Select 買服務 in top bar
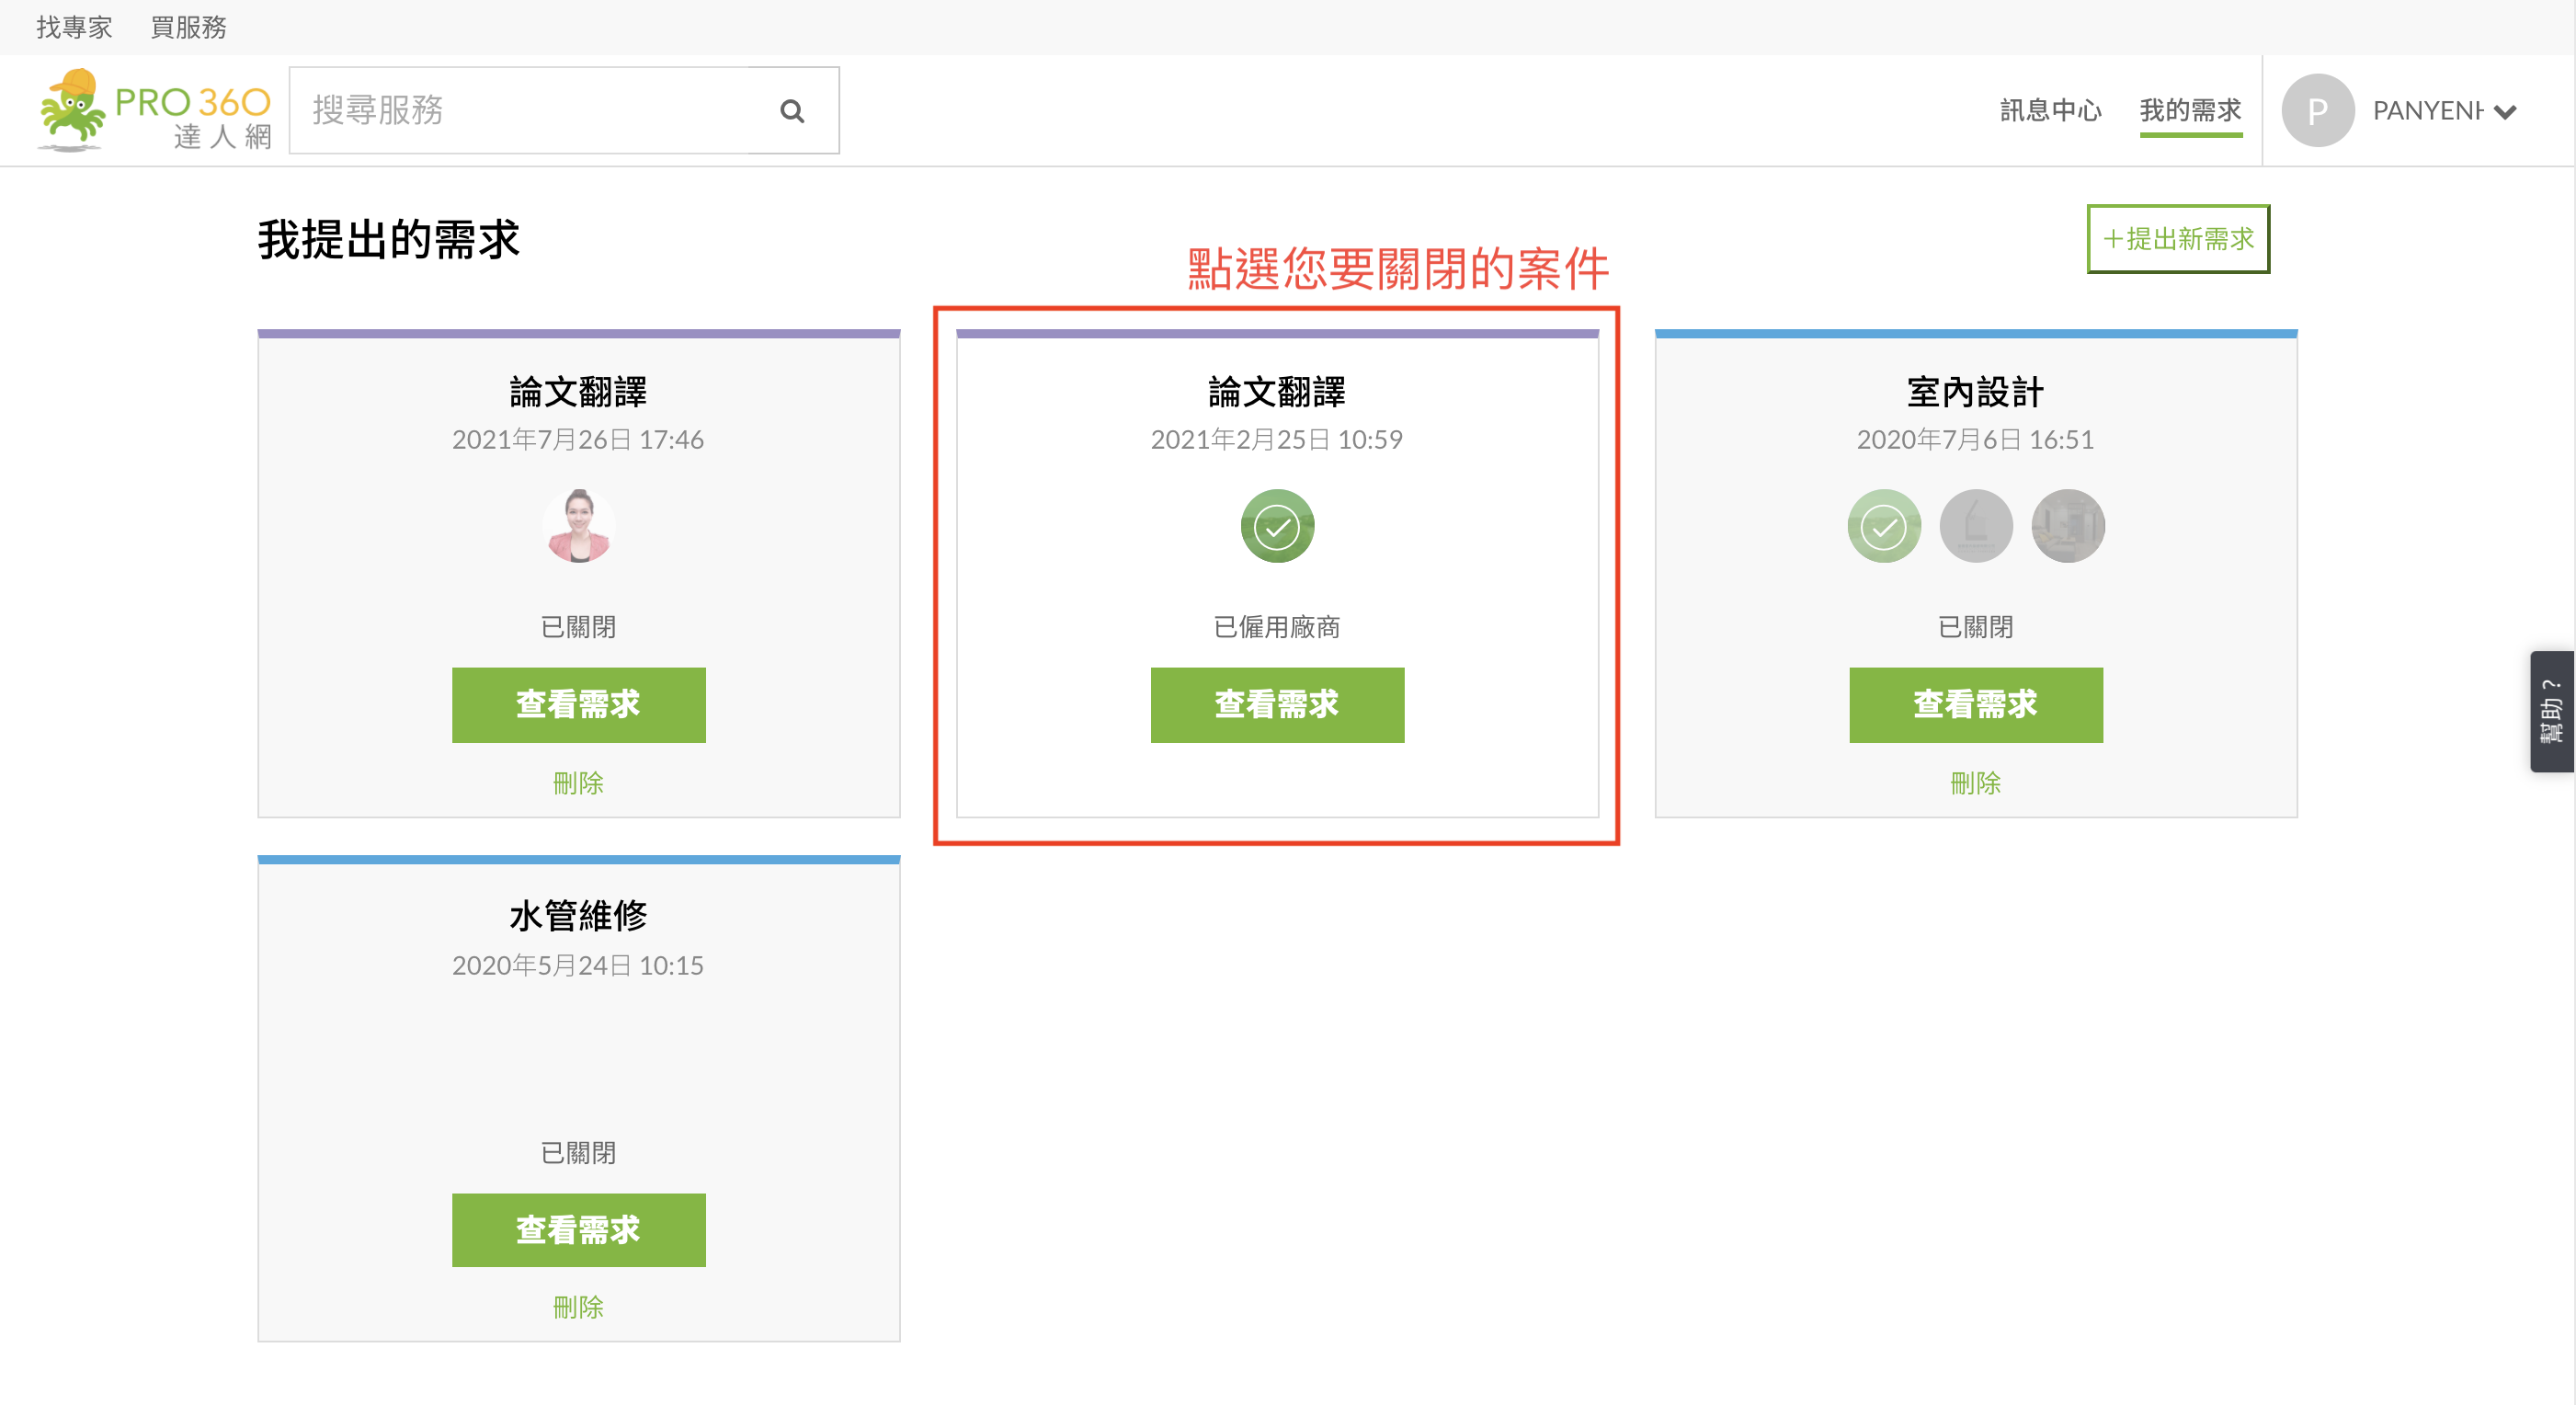2576x1405 pixels. pyautogui.click(x=188, y=27)
